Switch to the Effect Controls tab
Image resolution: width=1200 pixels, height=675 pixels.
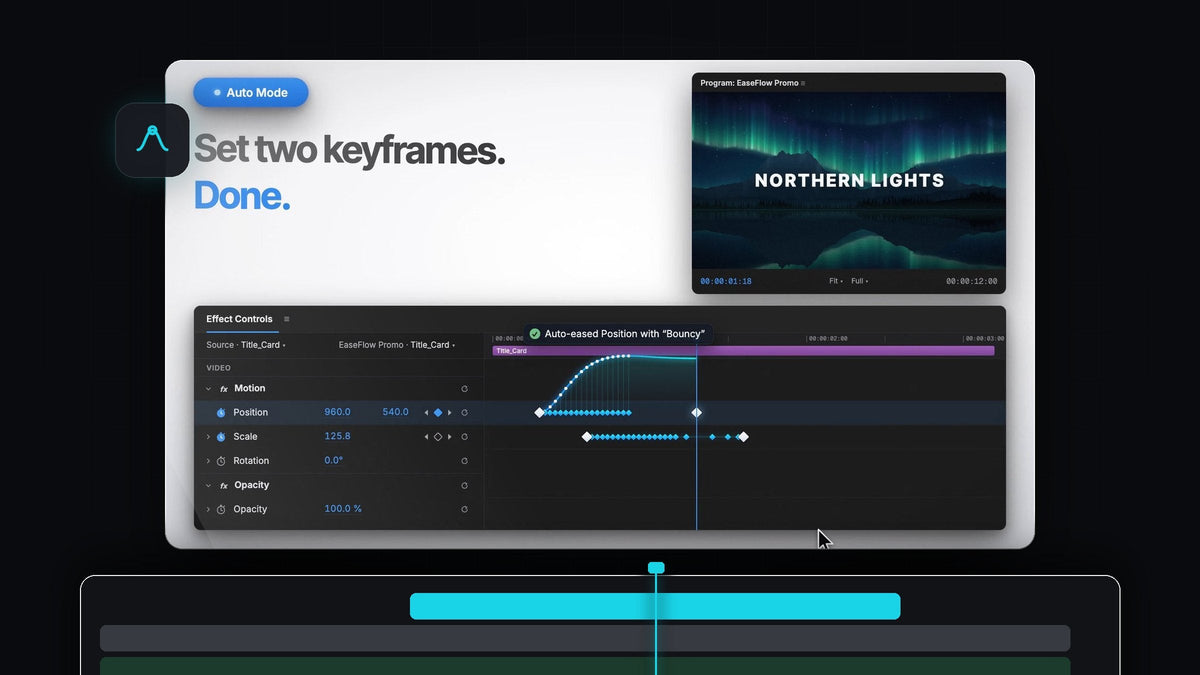point(239,319)
